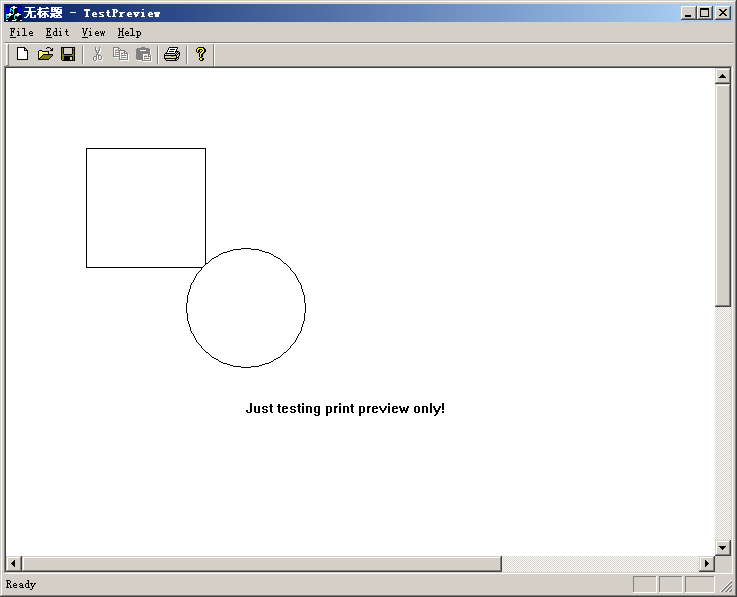This screenshot has width=737, height=597.
Task: Click the Copy toolbar icon
Action: tap(120, 54)
